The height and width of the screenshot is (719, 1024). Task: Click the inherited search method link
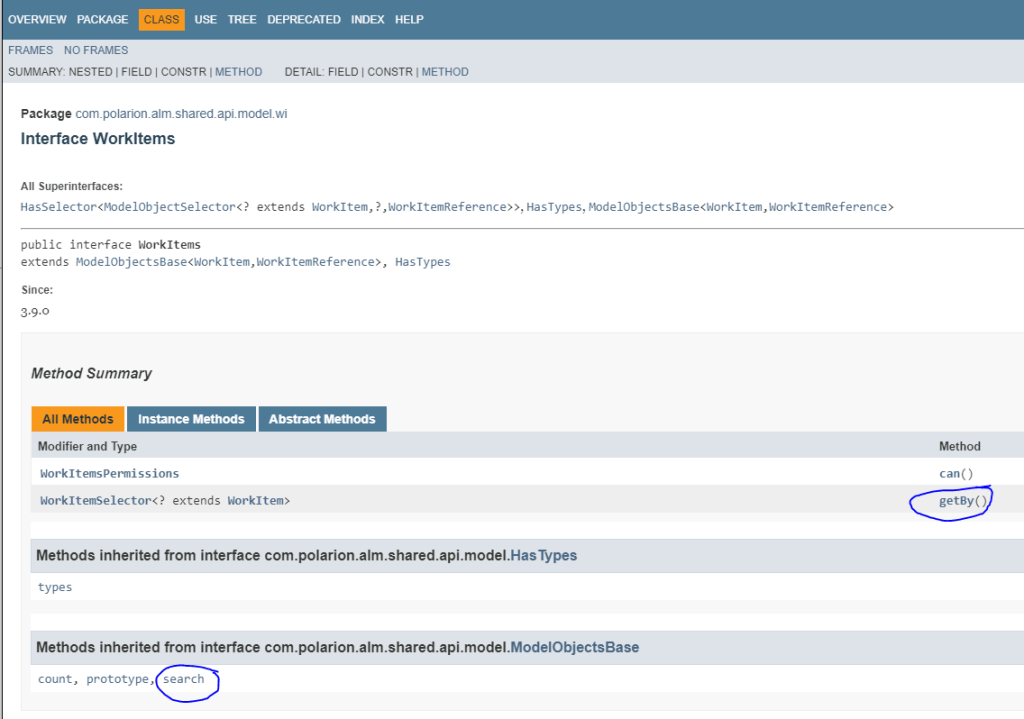click(x=183, y=679)
